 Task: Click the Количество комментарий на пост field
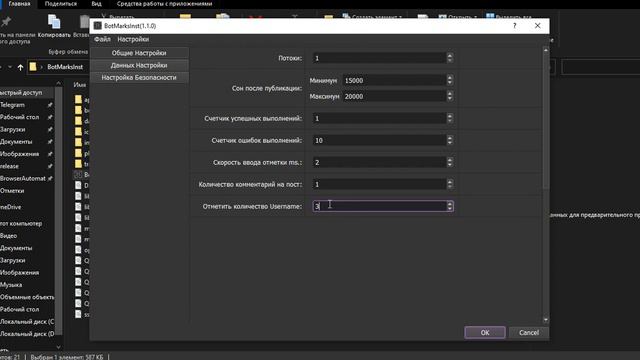coord(379,184)
